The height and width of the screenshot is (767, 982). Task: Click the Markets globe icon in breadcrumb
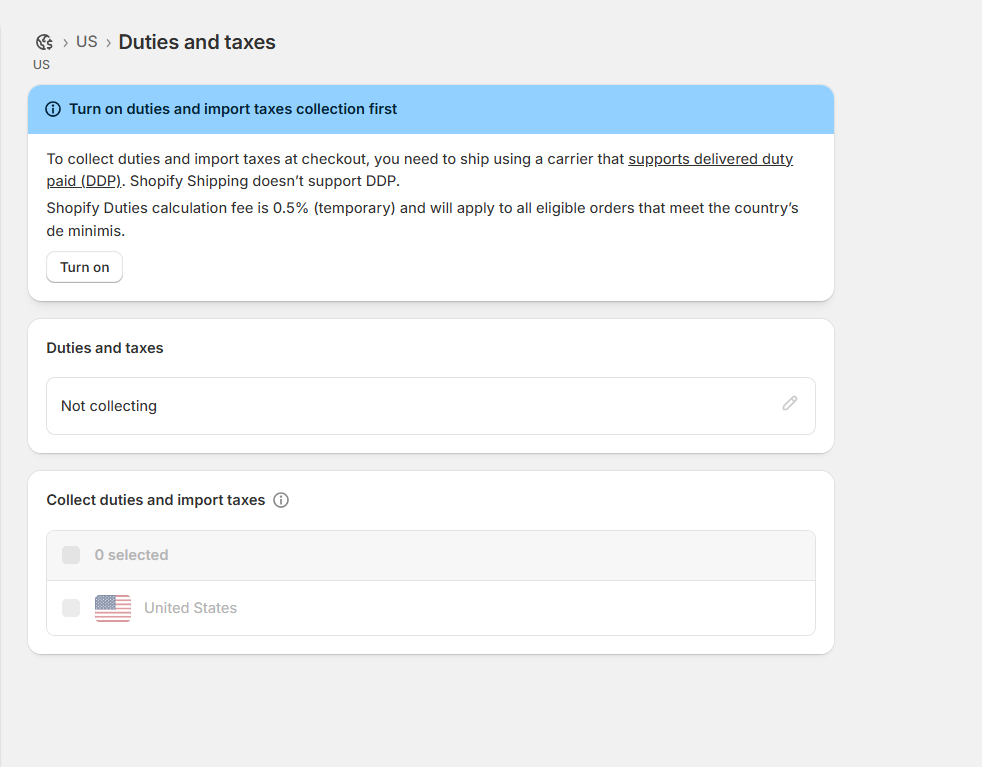(44, 42)
